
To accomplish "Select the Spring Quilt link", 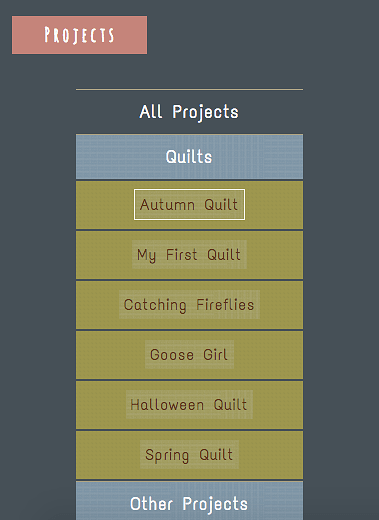I will [189, 454].
